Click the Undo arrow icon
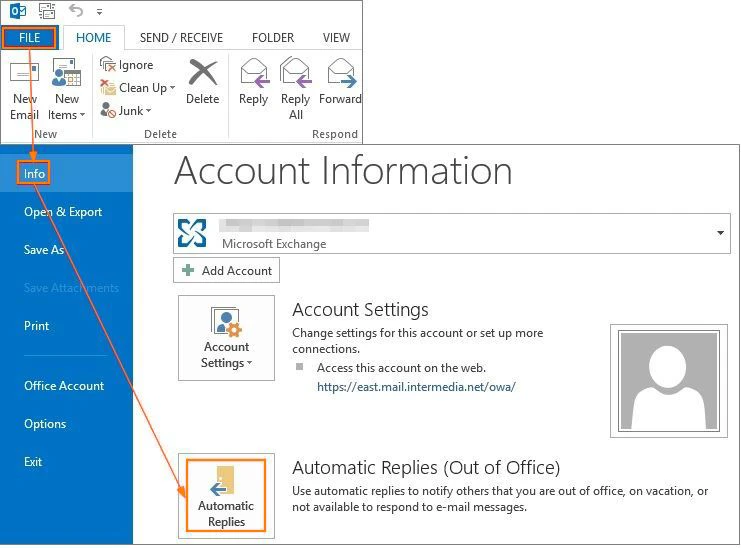The image size is (741, 548). coord(76,10)
